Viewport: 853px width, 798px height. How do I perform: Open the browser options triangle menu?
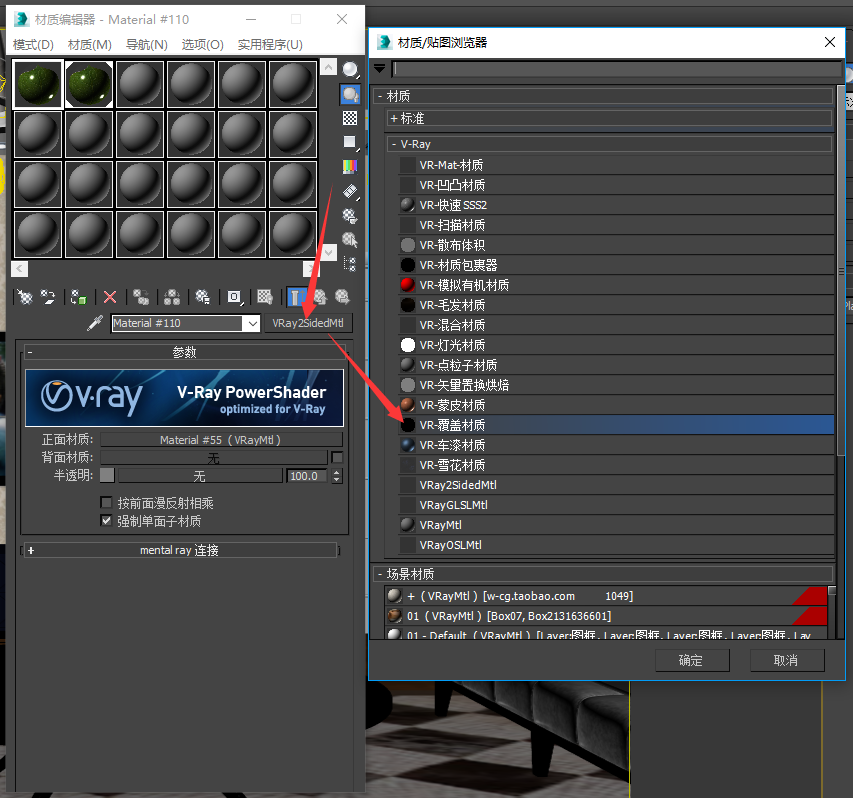tap(380, 68)
